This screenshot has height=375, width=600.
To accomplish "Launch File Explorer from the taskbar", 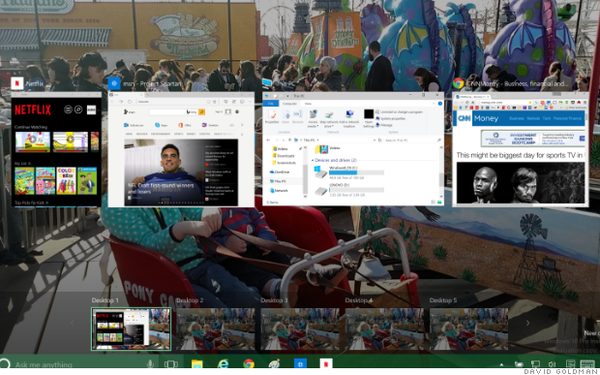I will (x=197, y=364).
